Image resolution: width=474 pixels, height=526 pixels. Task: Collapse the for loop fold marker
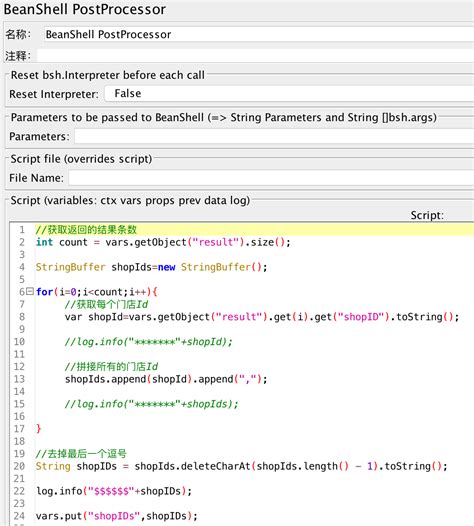(x=30, y=291)
